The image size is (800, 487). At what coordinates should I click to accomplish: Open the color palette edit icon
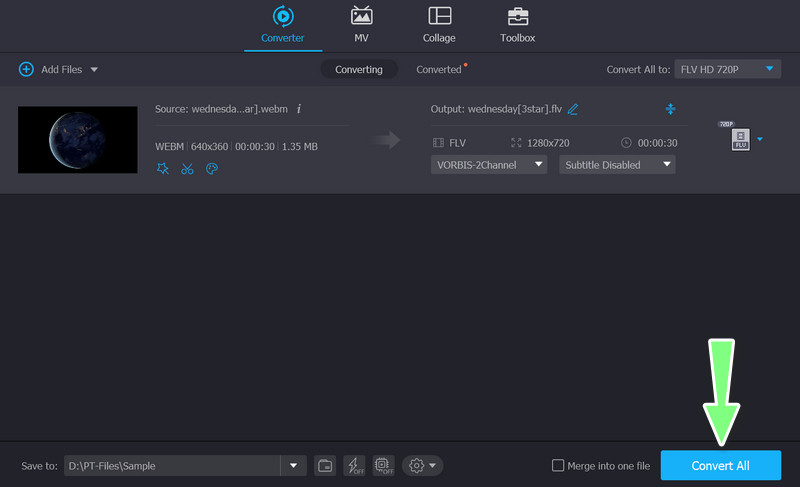[211, 169]
